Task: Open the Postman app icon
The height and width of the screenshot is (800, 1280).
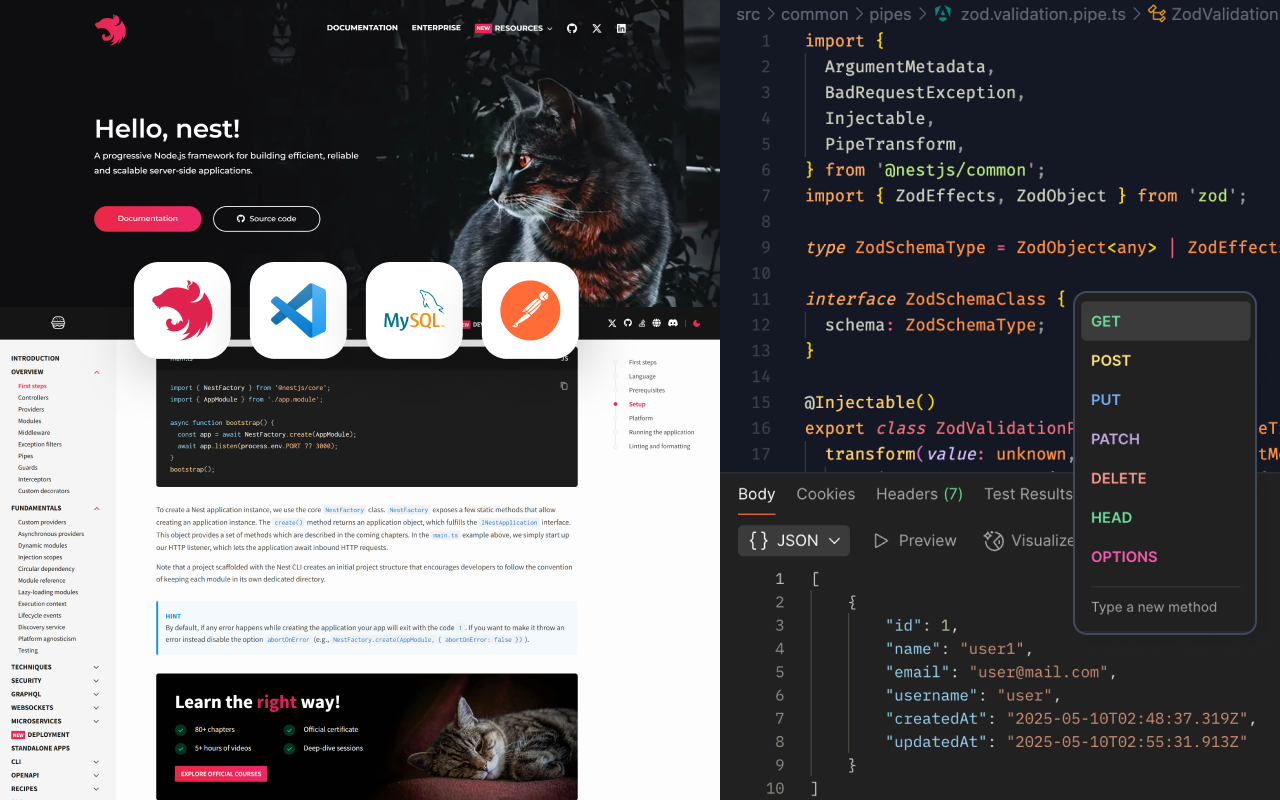Action: click(x=530, y=310)
